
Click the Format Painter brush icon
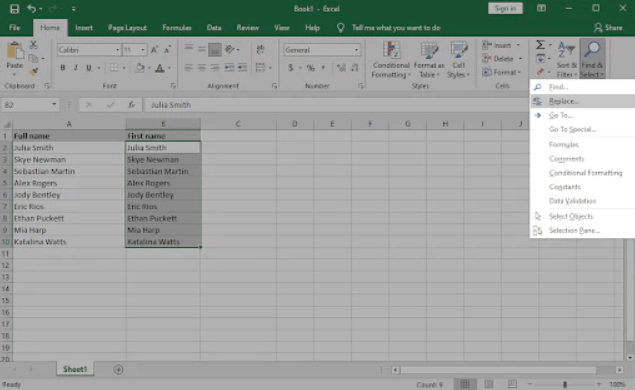point(34,72)
